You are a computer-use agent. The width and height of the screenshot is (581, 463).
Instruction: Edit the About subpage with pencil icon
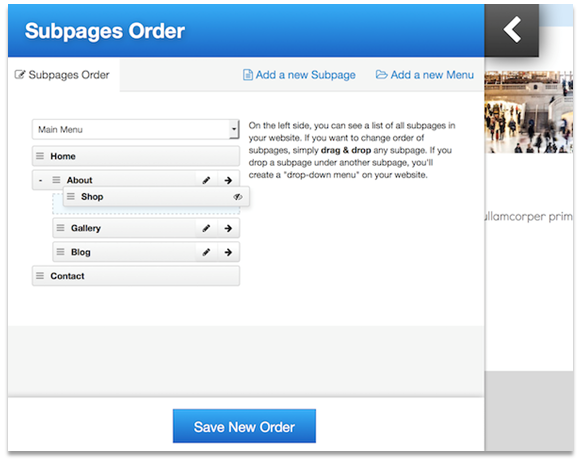click(x=206, y=180)
